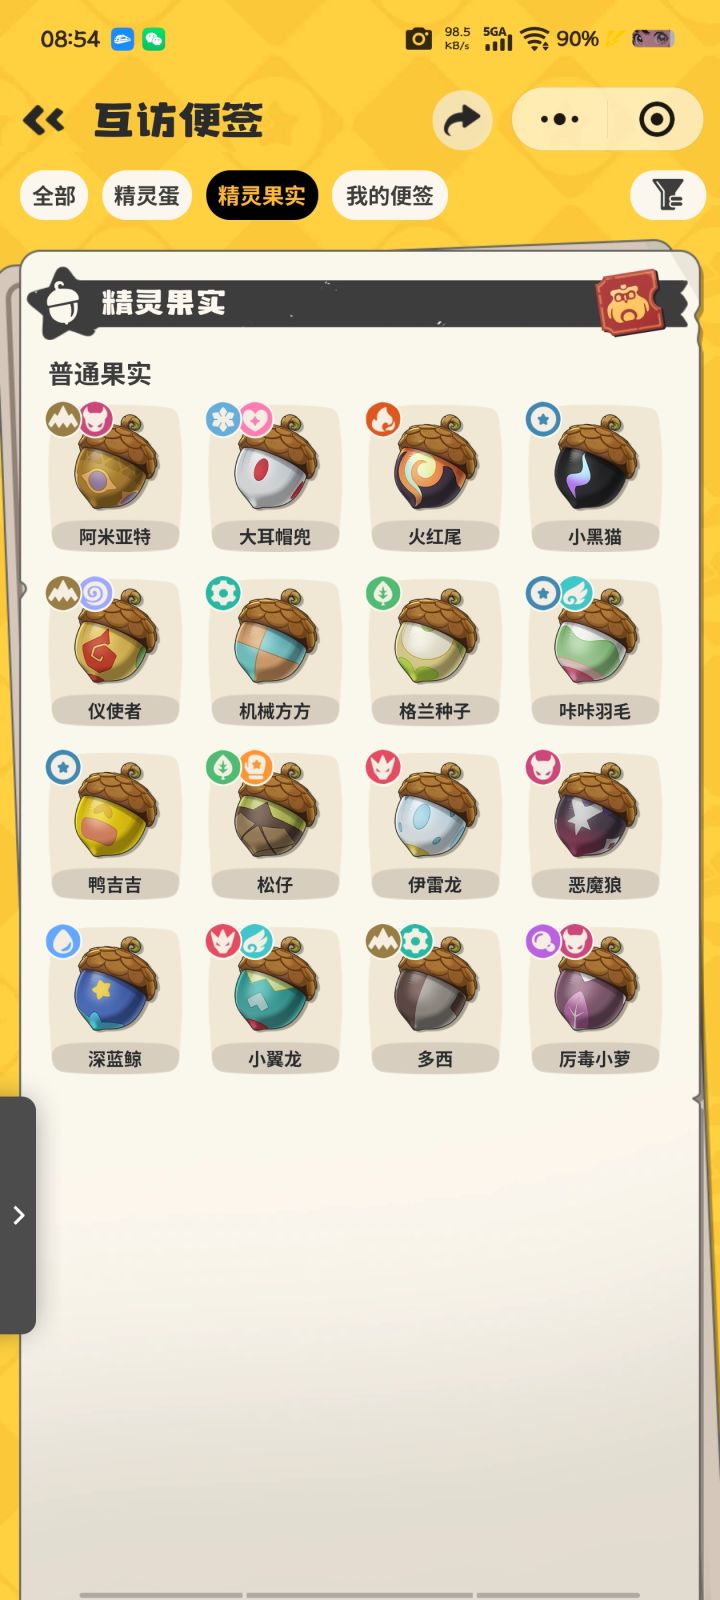
Task: Switch to the 精灵蛋 tab
Action: (x=147, y=195)
